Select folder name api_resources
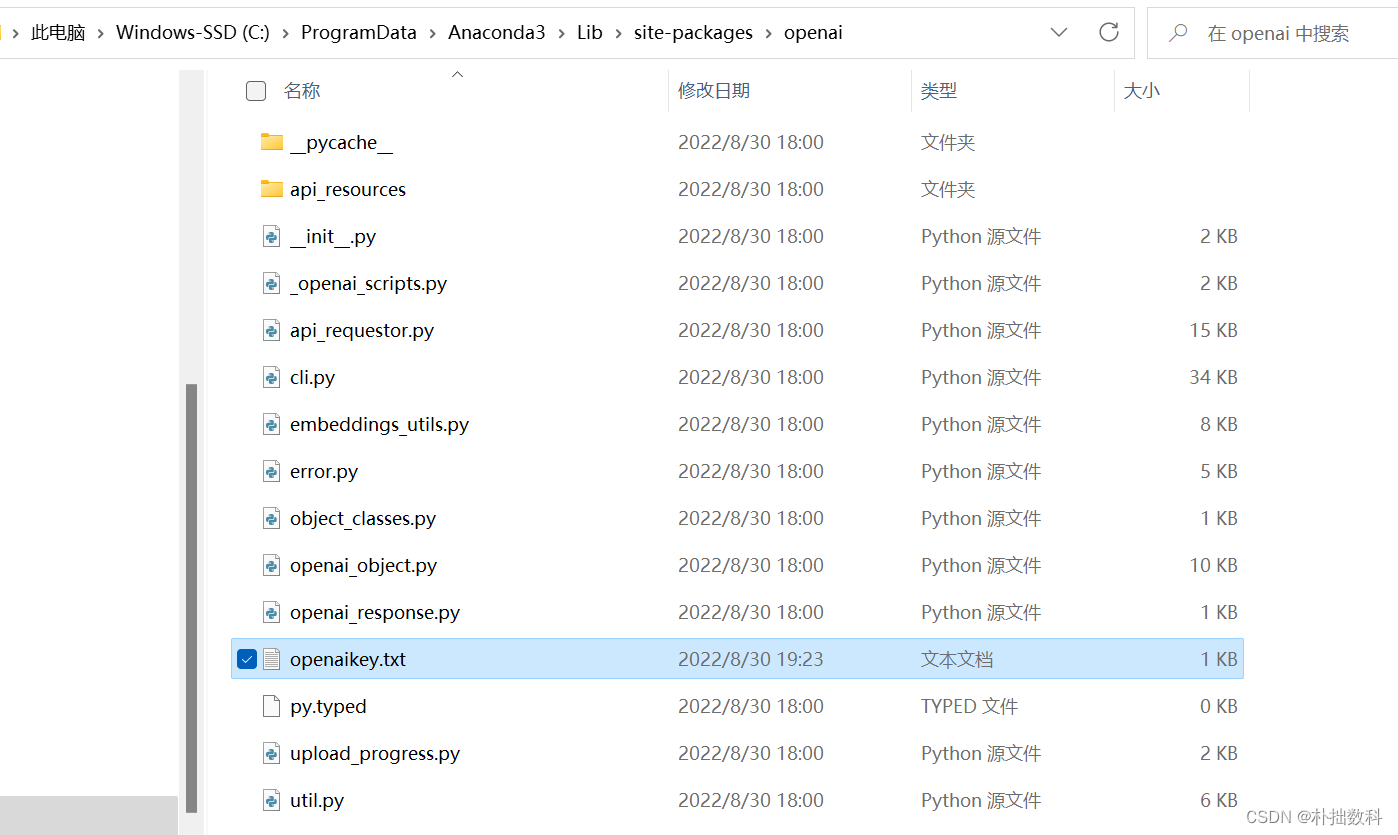The height and width of the screenshot is (835, 1398). coord(348,190)
